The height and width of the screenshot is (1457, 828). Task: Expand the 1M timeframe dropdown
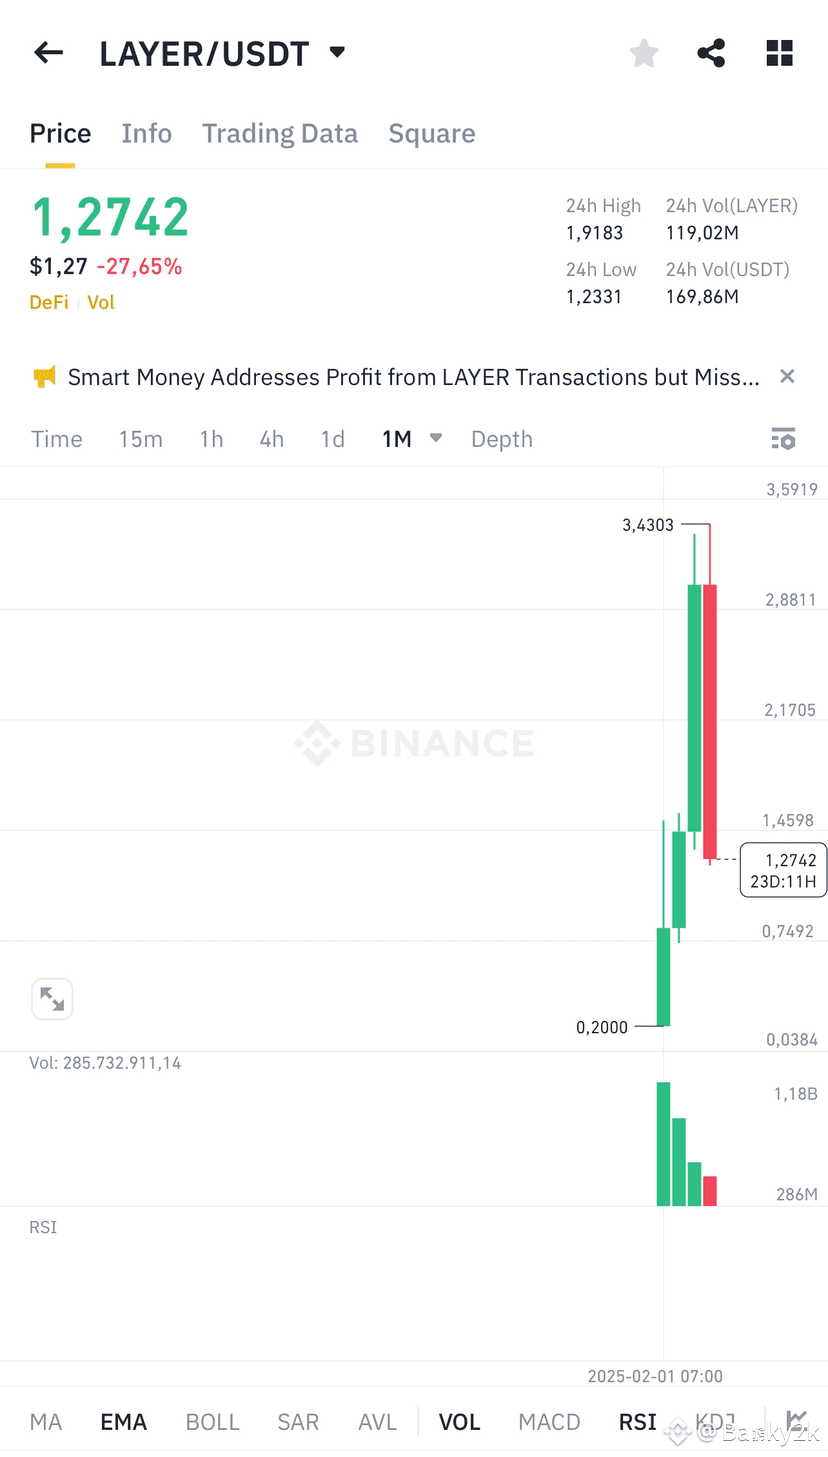click(x=435, y=438)
